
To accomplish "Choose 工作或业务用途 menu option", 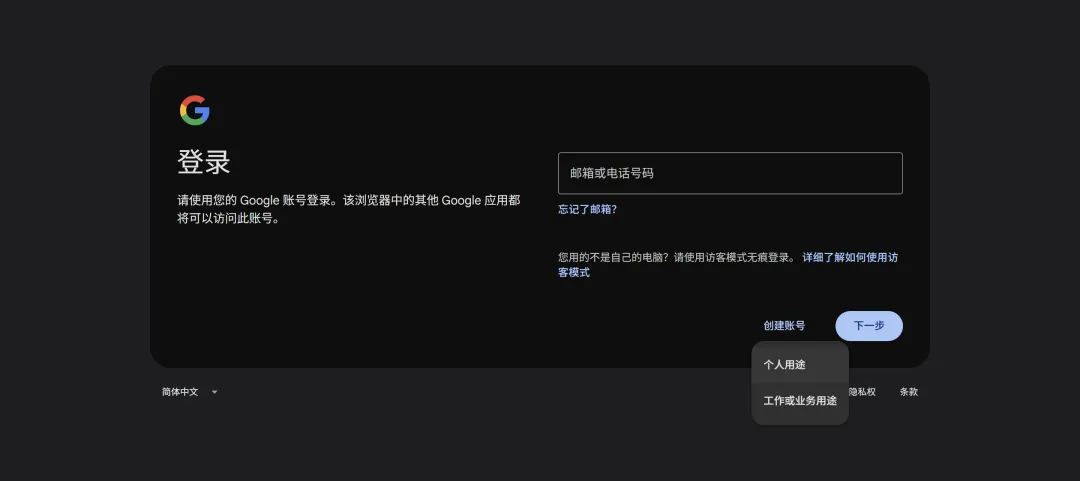I will 800,400.
